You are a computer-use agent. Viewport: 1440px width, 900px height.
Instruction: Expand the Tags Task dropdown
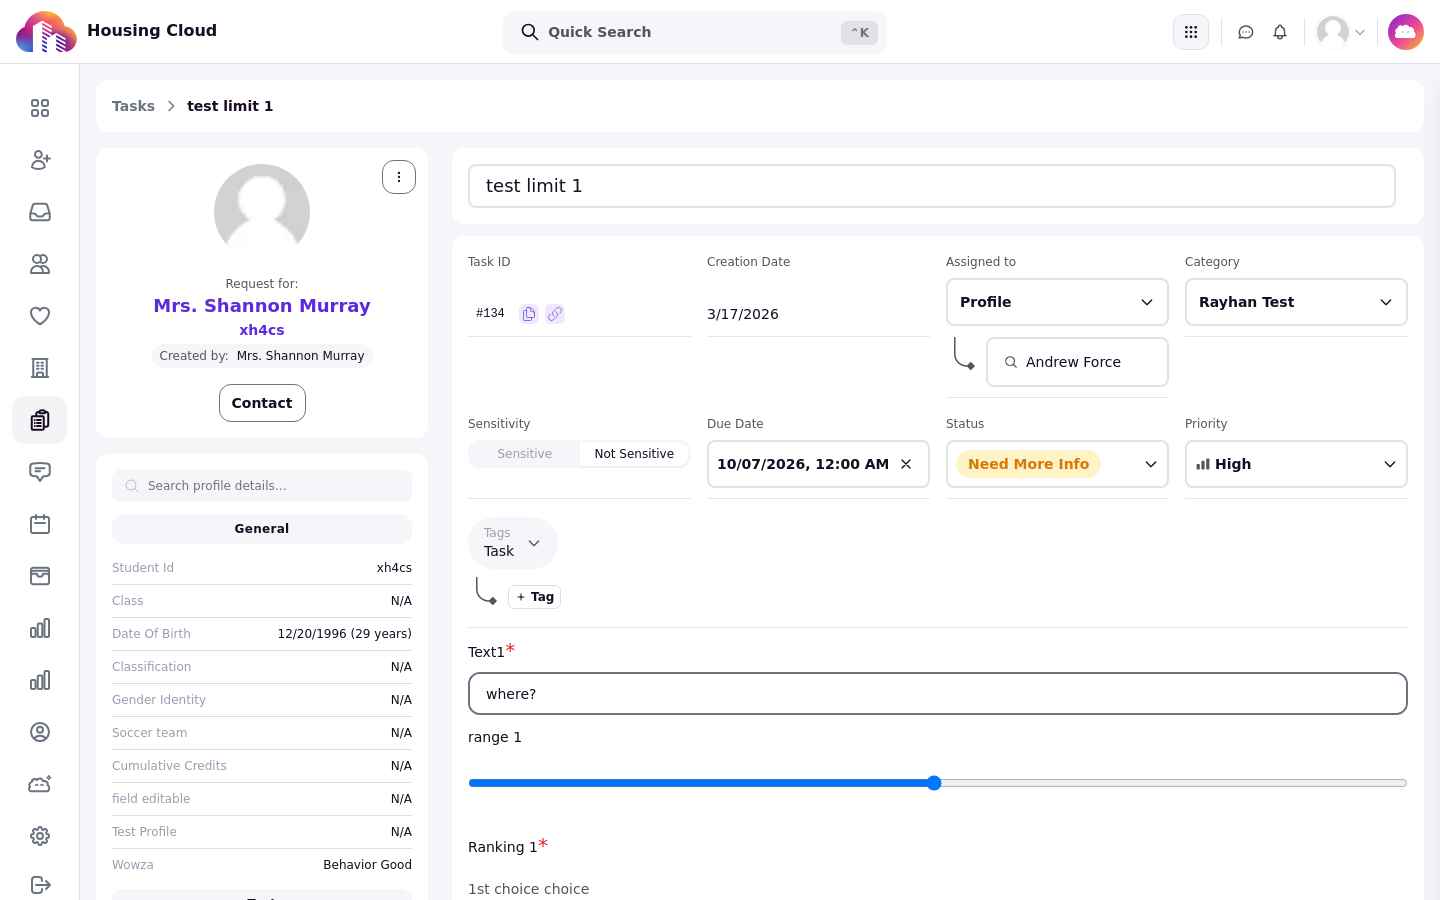tap(513, 543)
